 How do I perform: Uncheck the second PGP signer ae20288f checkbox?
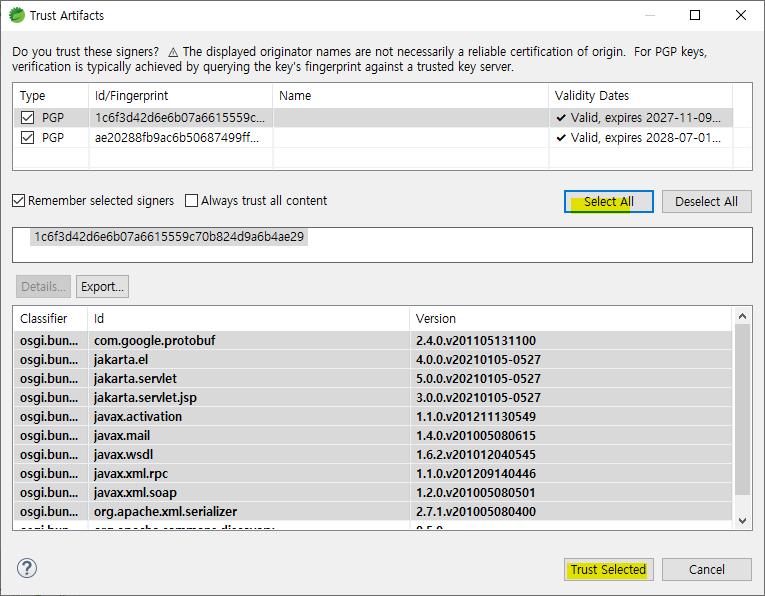pos(28,138)
